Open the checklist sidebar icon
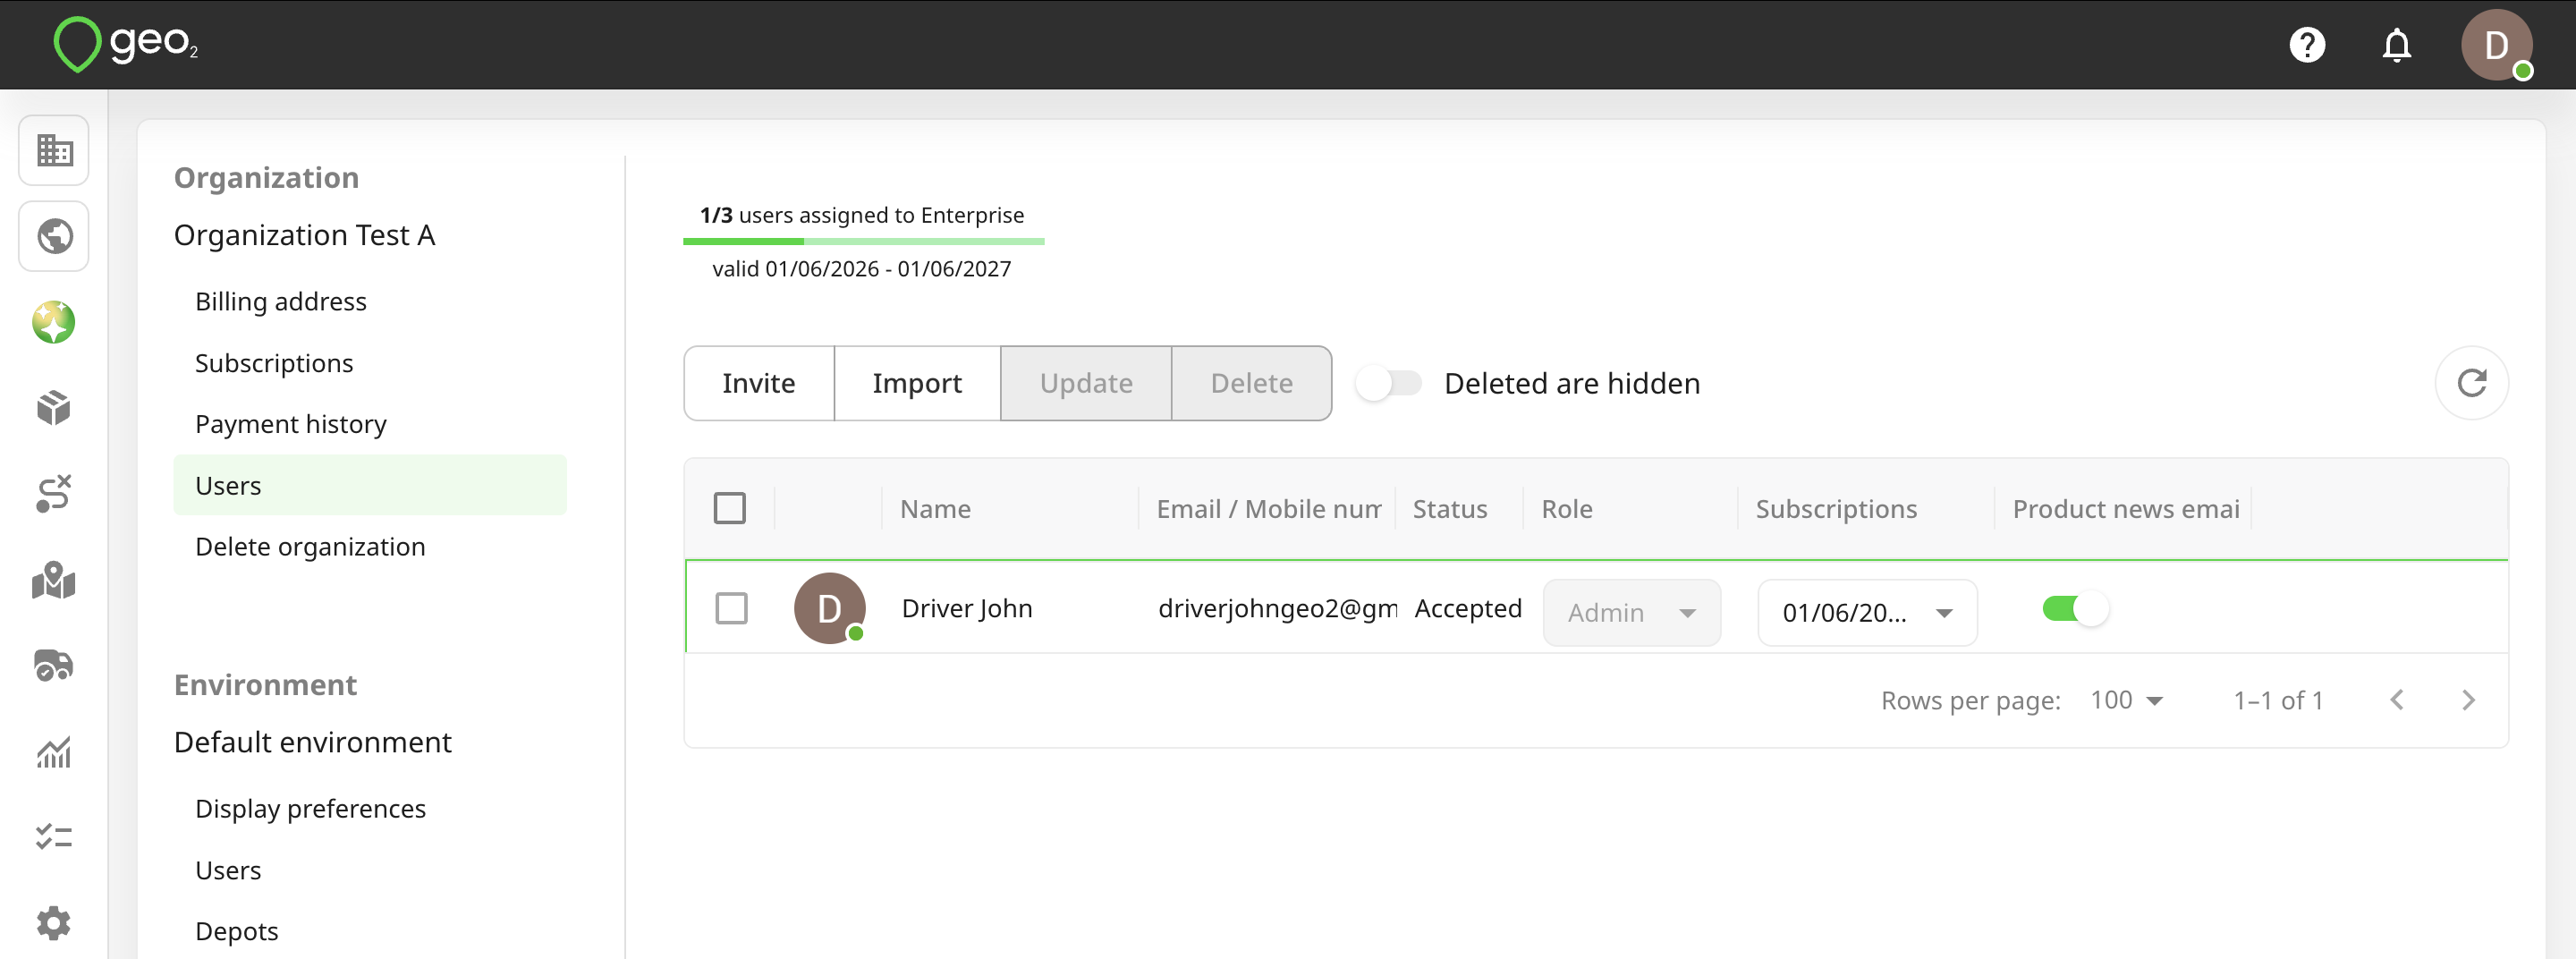Screen dimensions: 2576x959 click(54, 836)
